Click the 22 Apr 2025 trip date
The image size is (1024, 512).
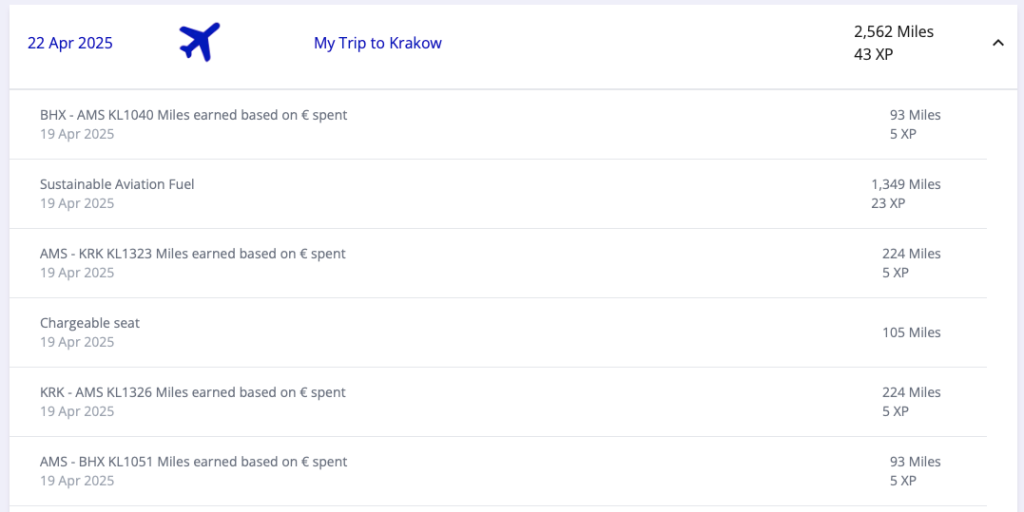pyautogui.click(x=70, y=43)
